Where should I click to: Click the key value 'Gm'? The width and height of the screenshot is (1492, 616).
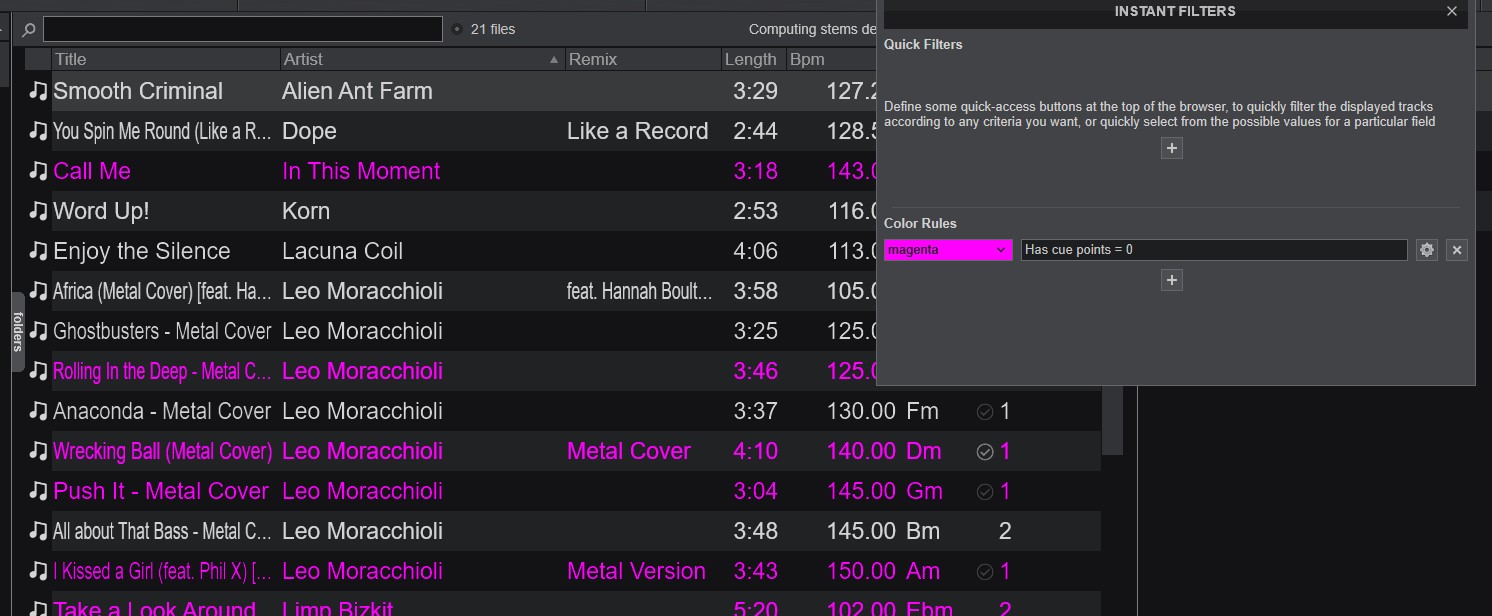924,491
